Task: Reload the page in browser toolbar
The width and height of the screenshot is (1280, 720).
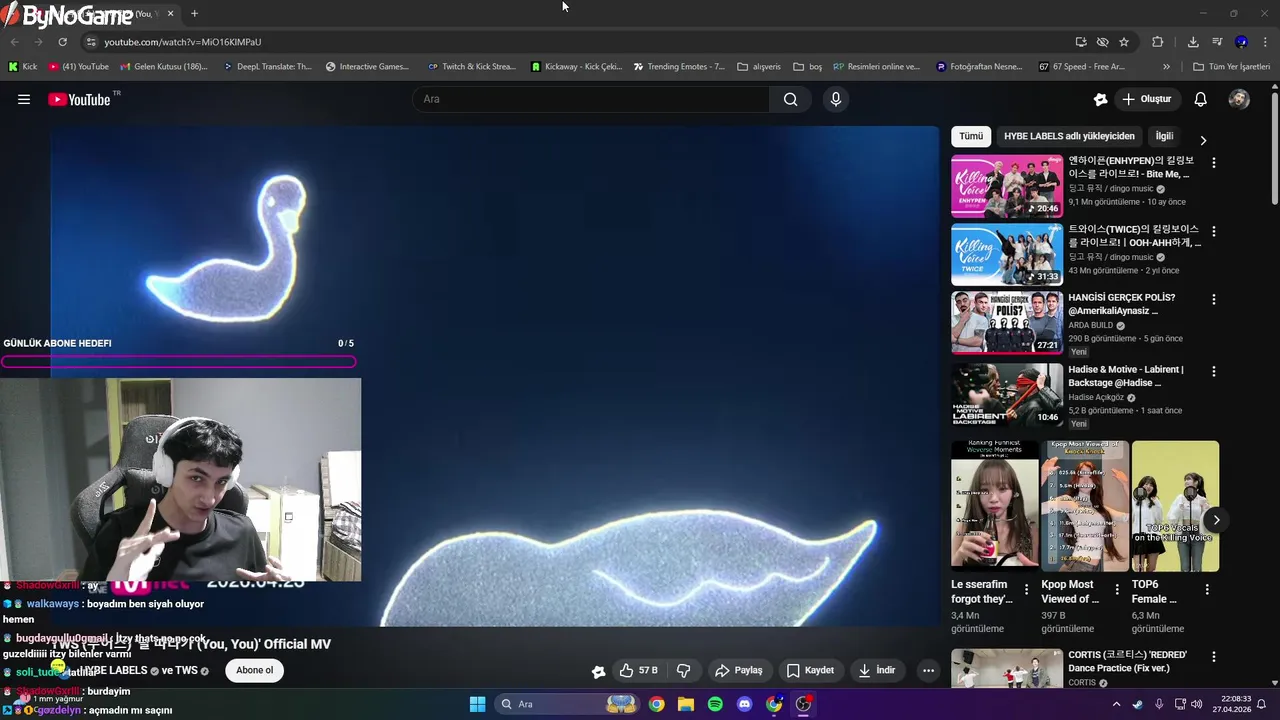Action: pyautogui.click(x=62, y=42)
